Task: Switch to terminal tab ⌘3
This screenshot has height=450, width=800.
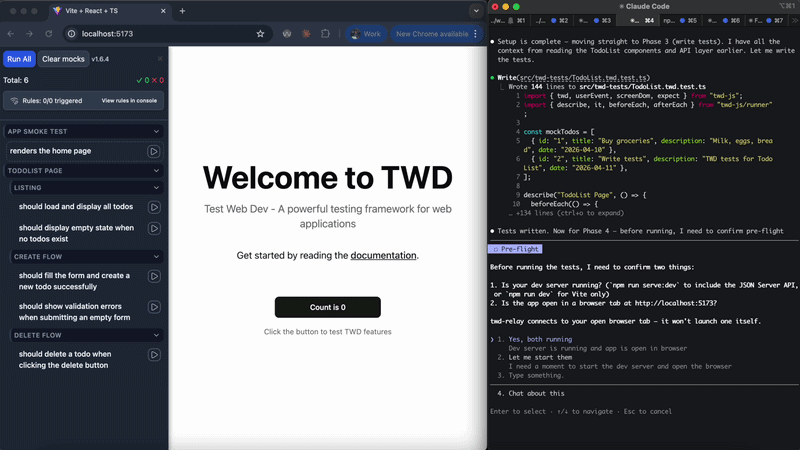Action: click(x=594, y=20)
